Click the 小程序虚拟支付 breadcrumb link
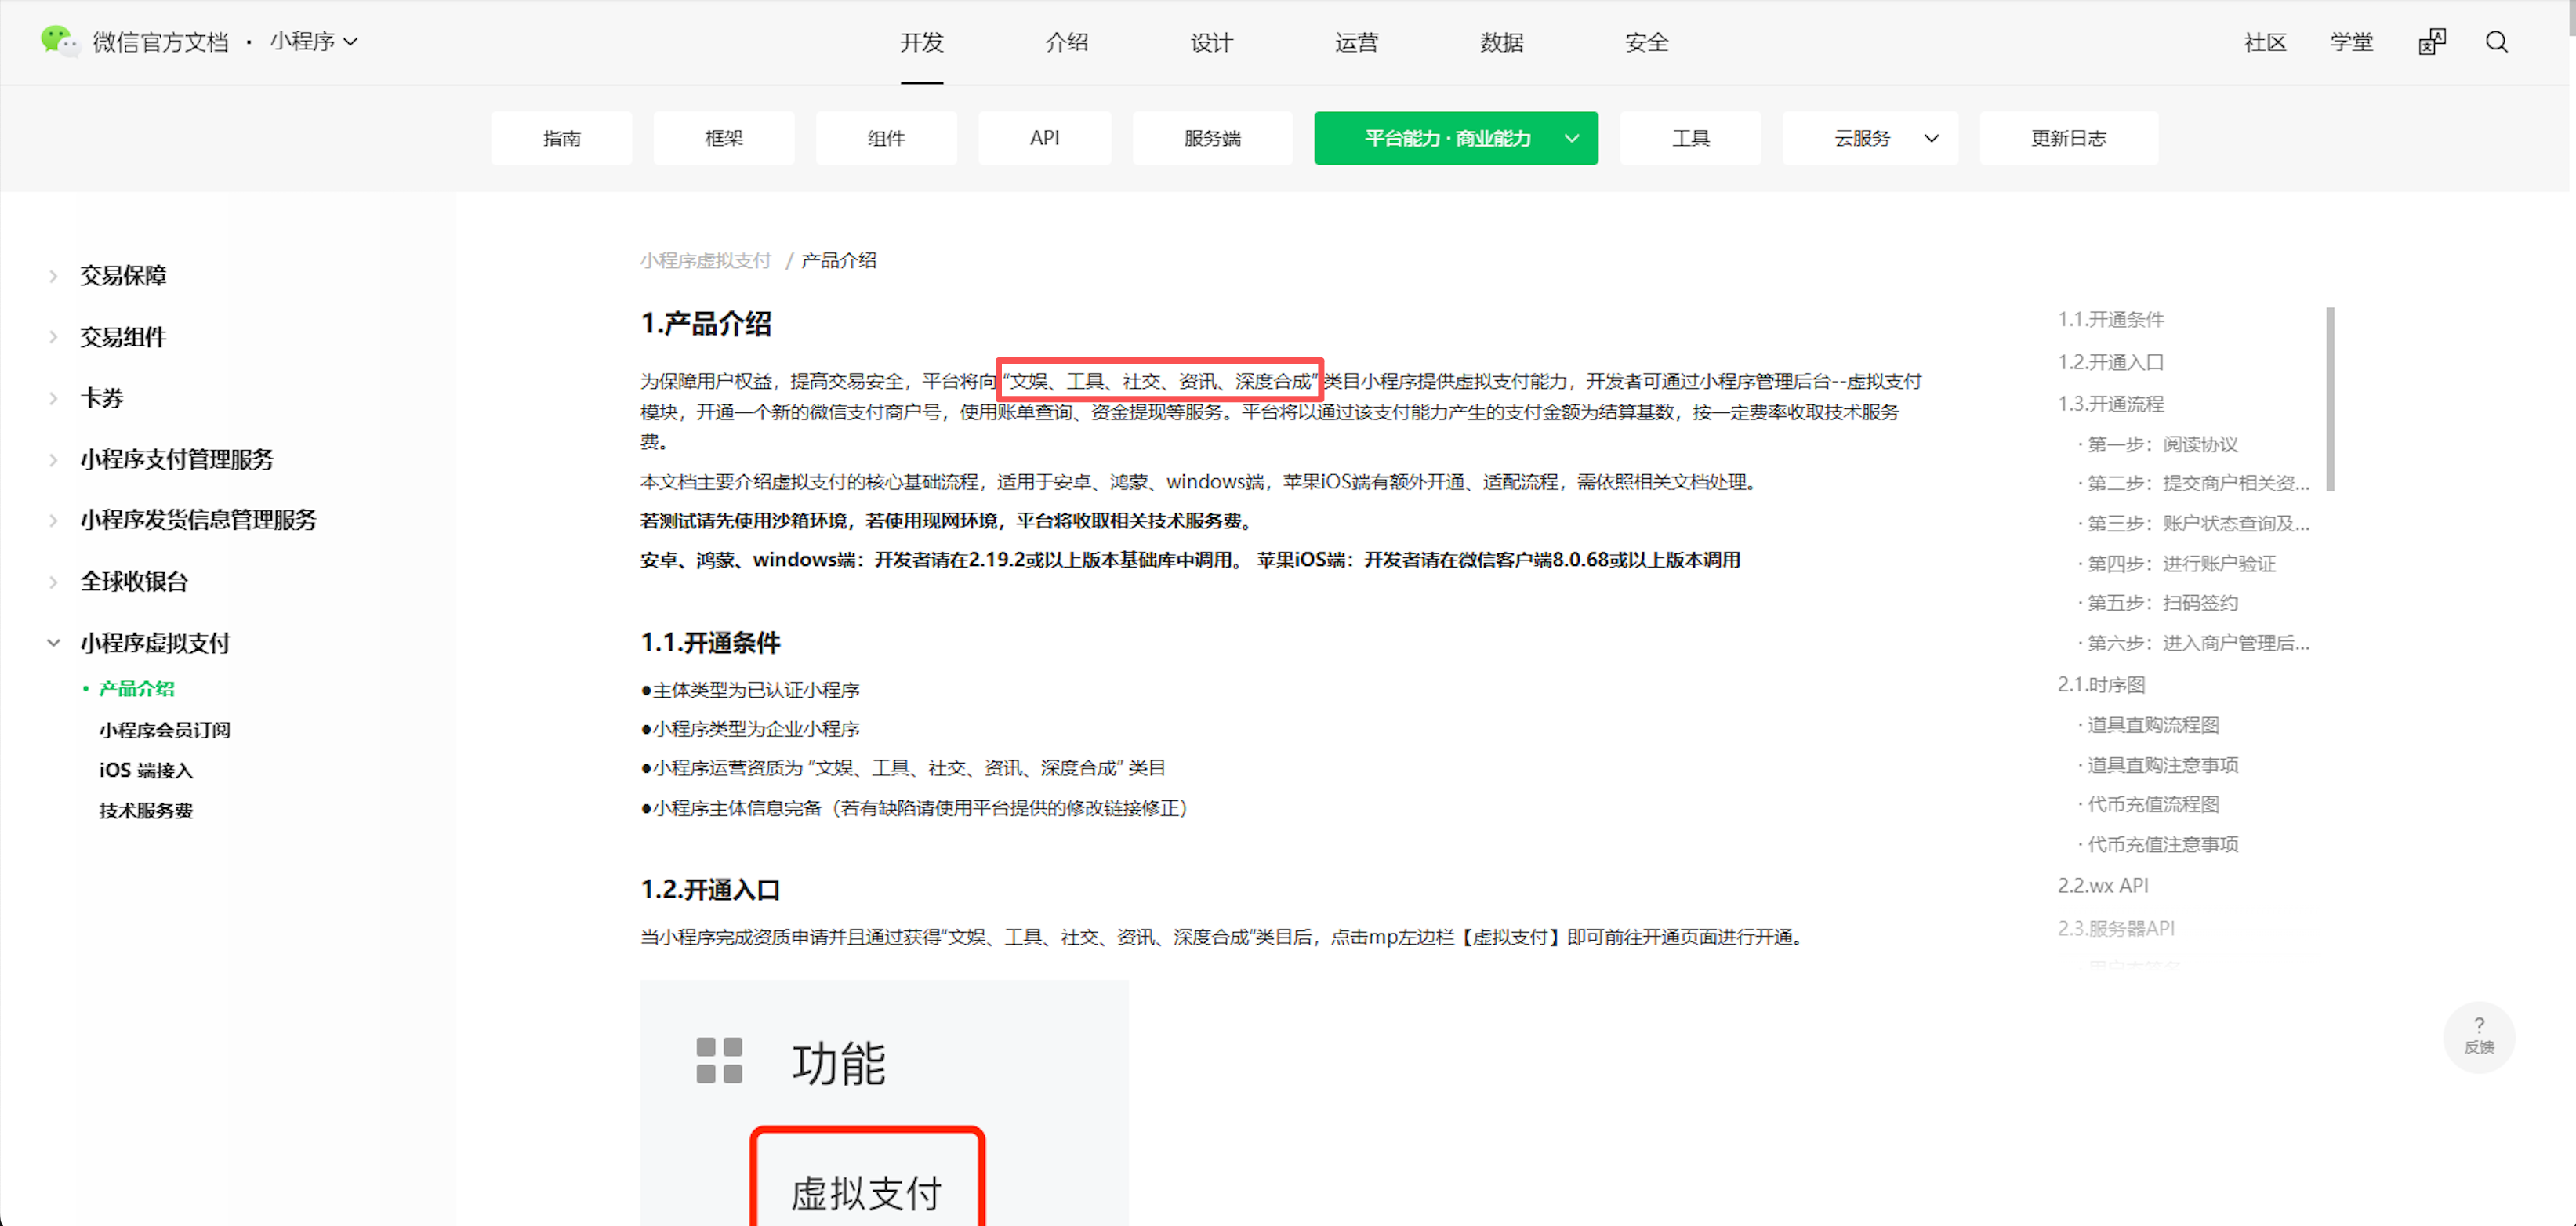The width and height of the screenshot is (2576, 1226). tap(706, 260)
